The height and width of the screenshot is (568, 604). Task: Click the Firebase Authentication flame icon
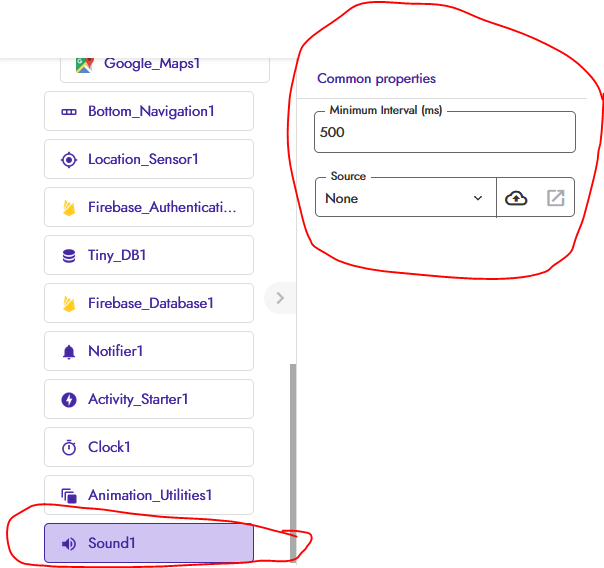coord(69,207)
